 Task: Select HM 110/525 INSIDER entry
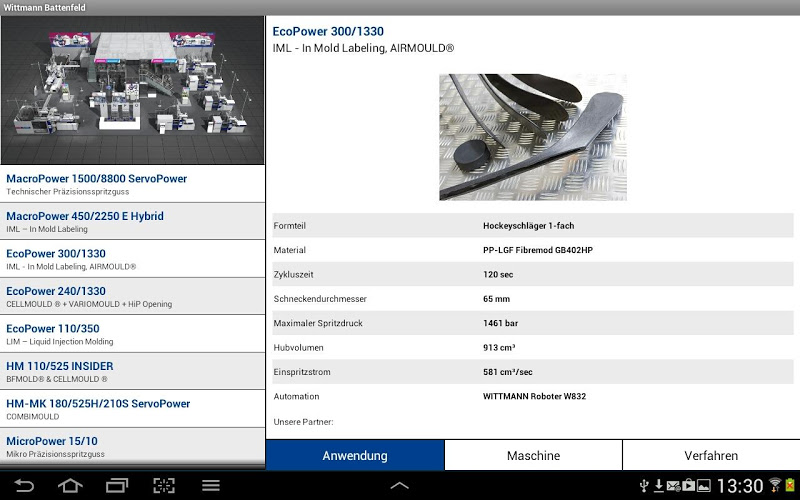[x=133, y=371]
